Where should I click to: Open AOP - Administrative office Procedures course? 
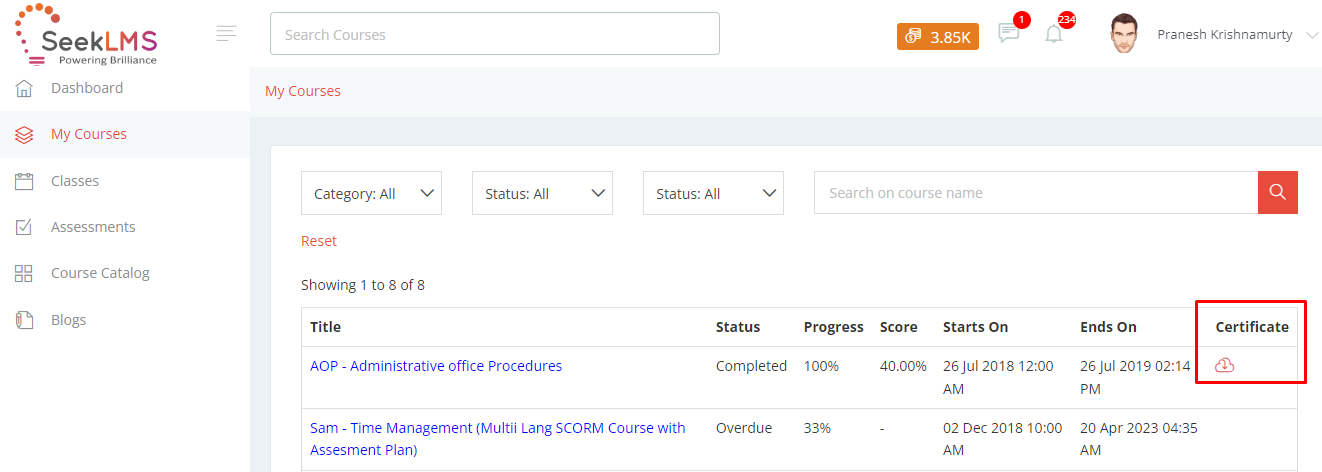pyautogui.click(x=436, y=366)
